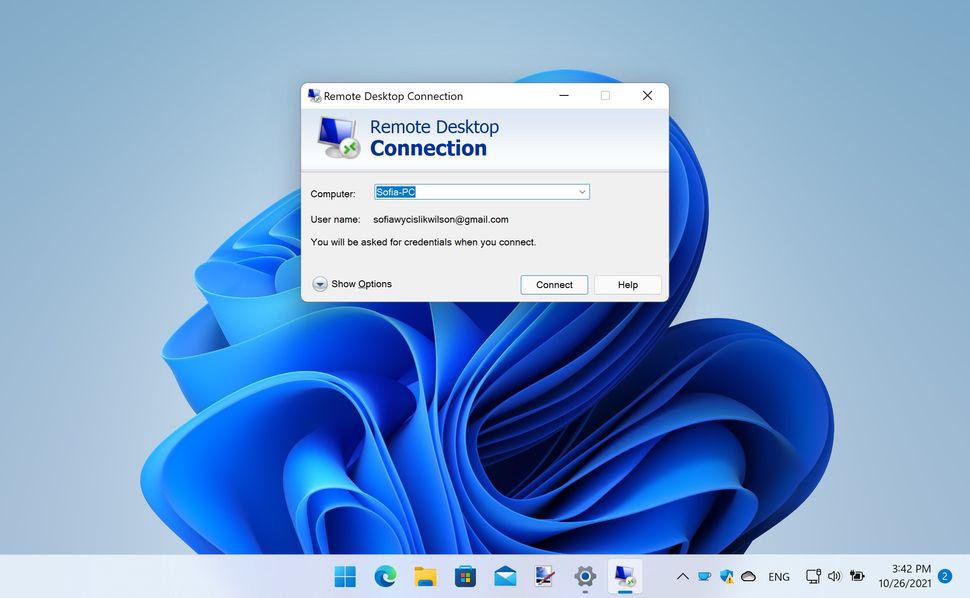The image size is (970, 598).
Task: Switch the ENG input language indicator
Action: 779,576
